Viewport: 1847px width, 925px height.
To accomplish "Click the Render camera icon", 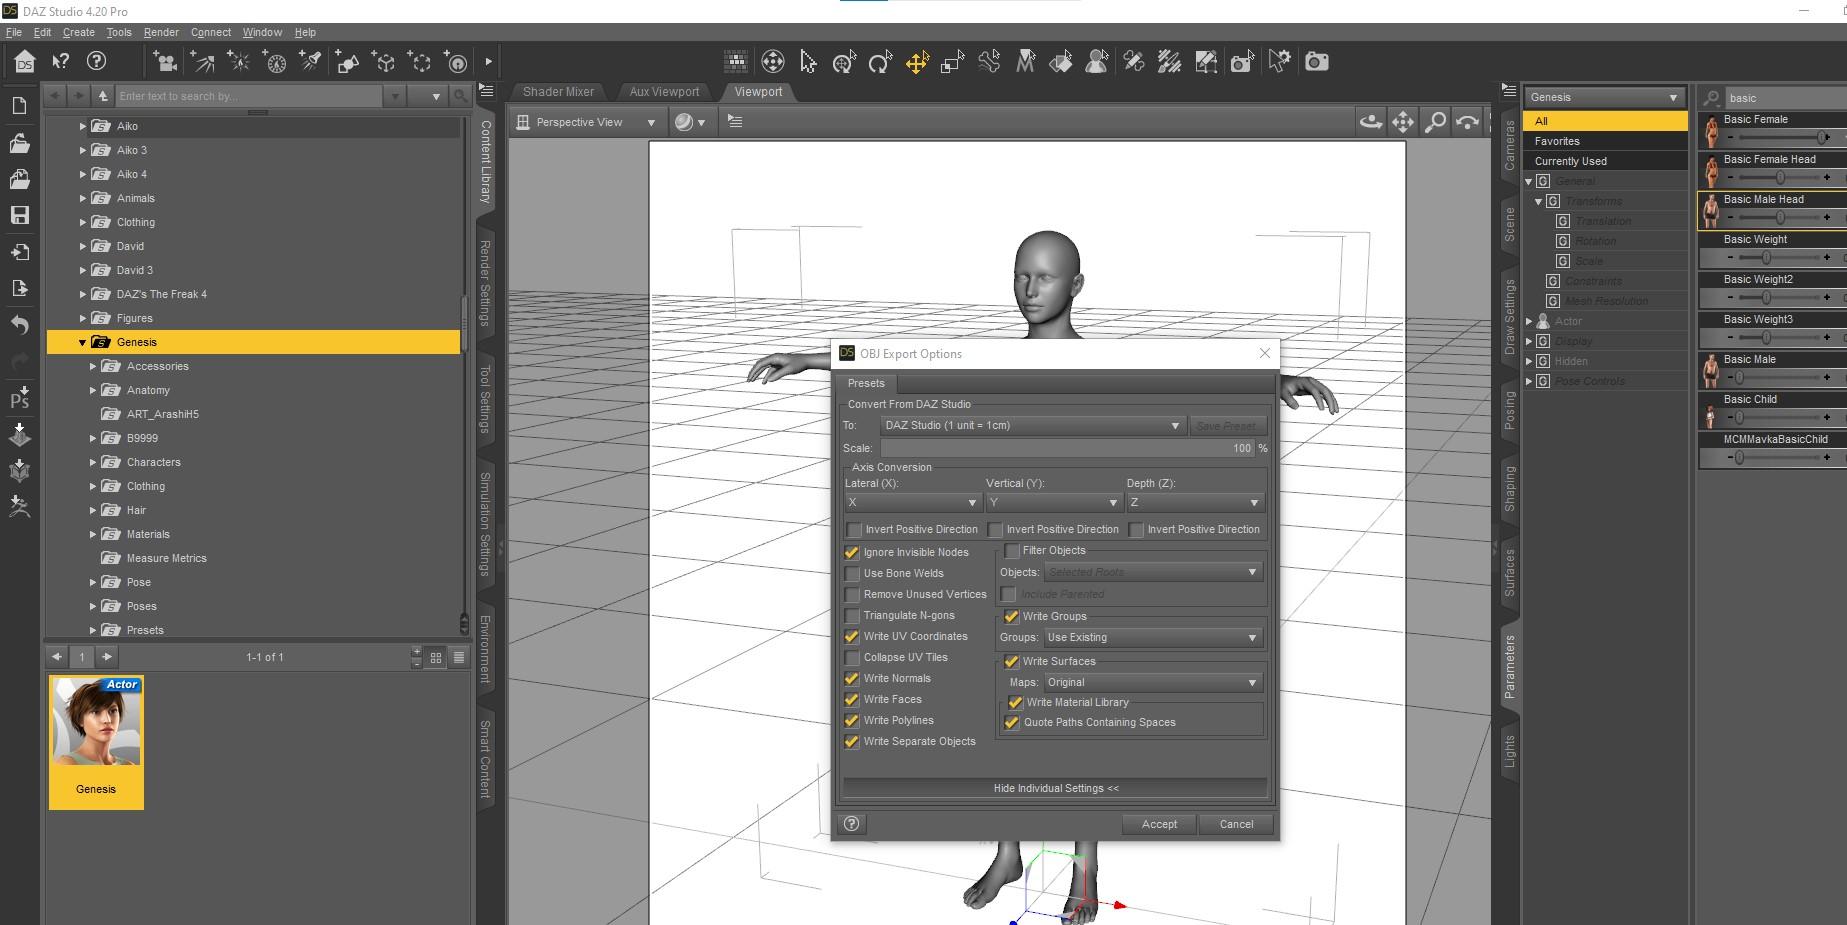I will [1317, 62].
